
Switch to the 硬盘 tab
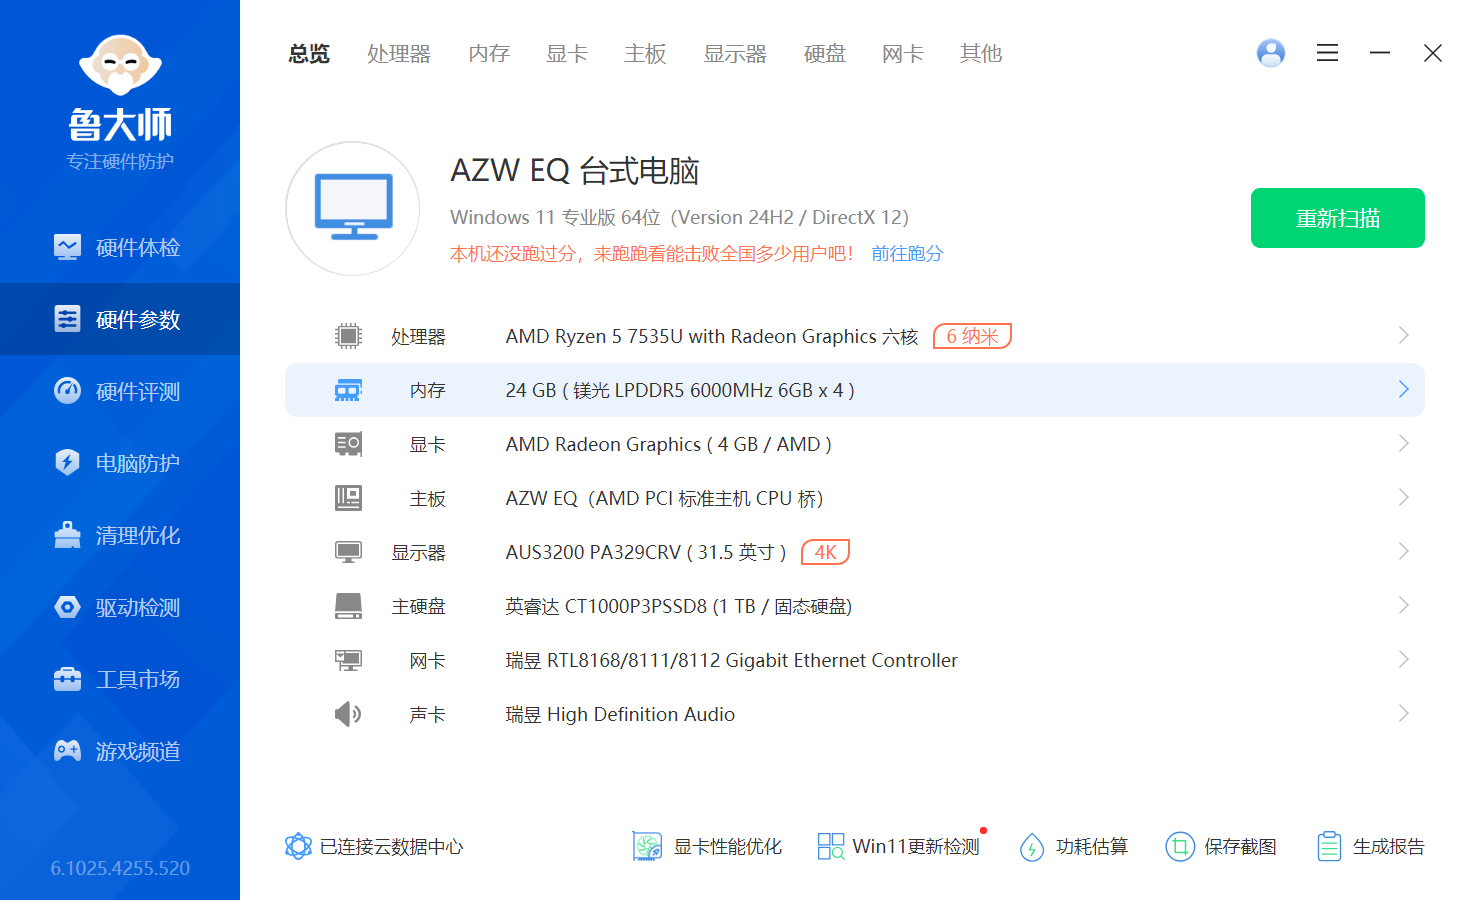click(x=825, y=54)
